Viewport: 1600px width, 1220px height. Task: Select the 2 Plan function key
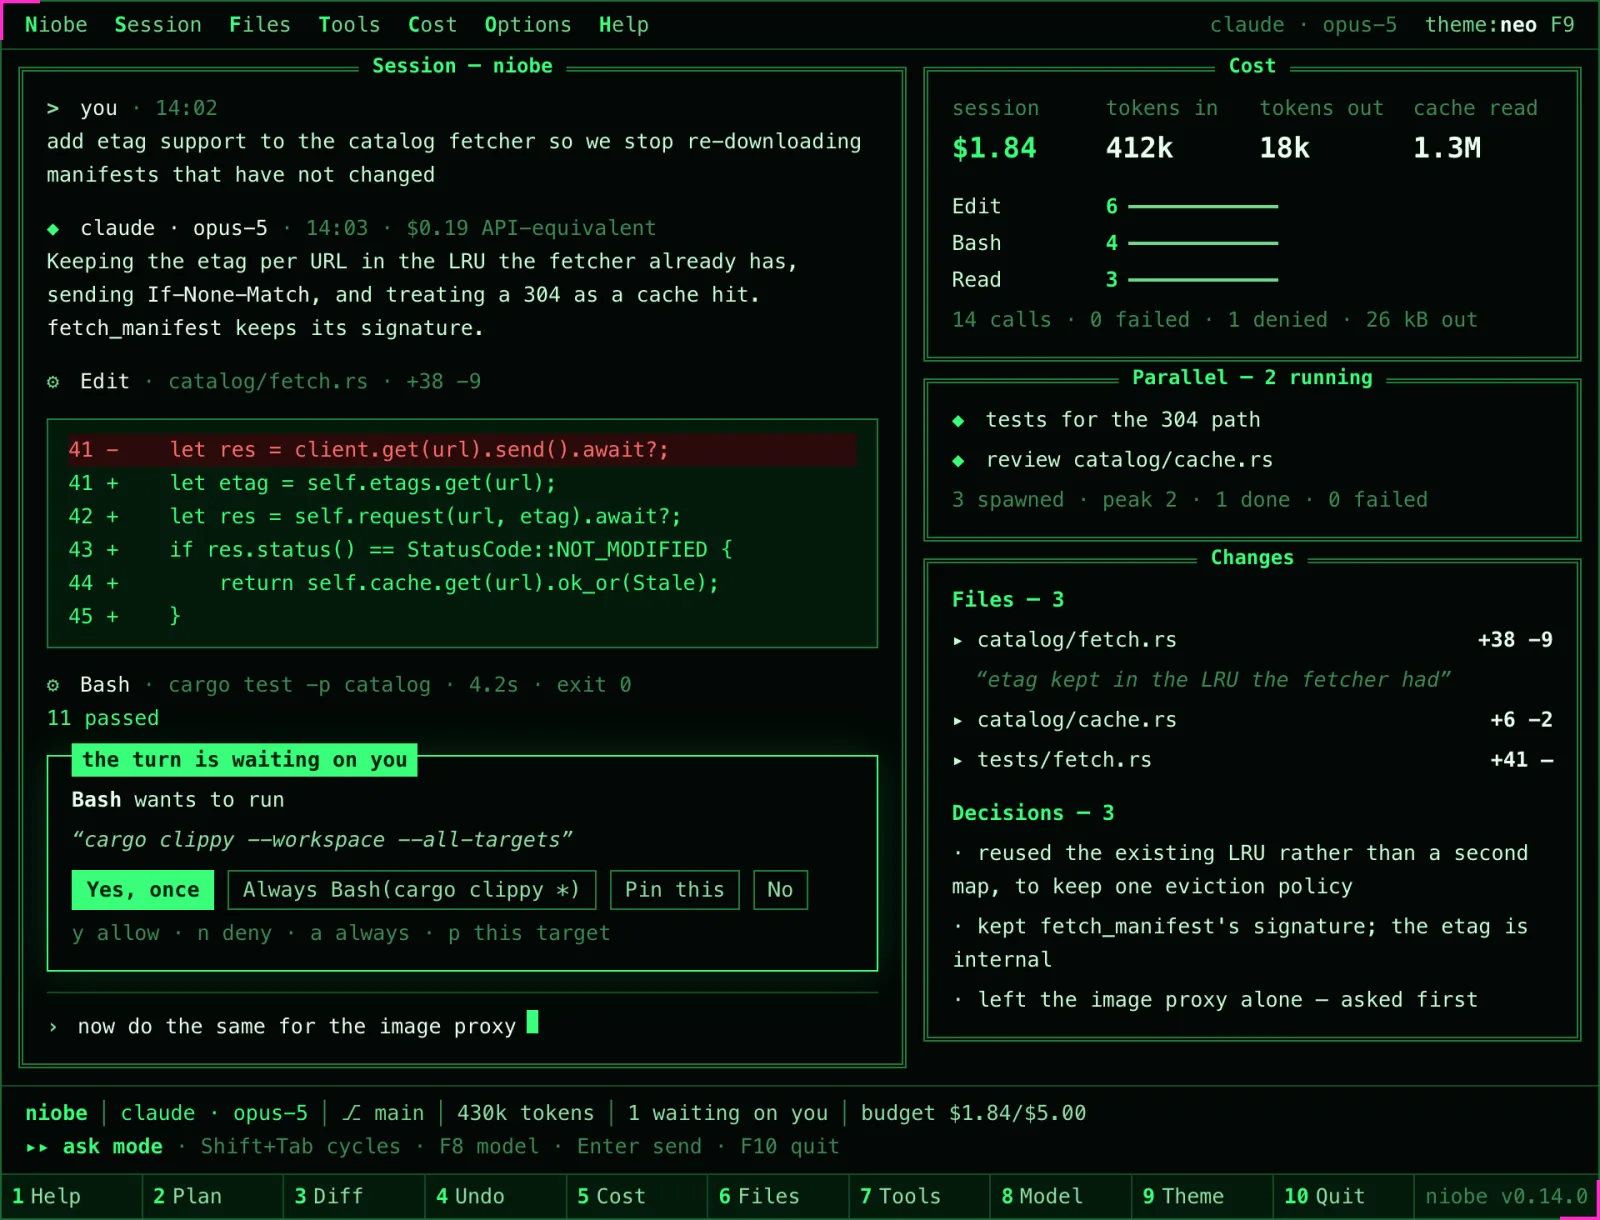click(212, 1196)
